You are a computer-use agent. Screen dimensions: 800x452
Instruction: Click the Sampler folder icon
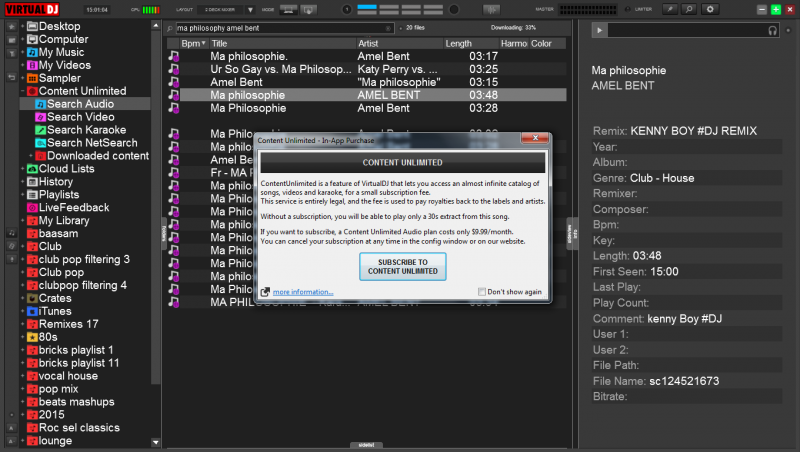point(32,78)
